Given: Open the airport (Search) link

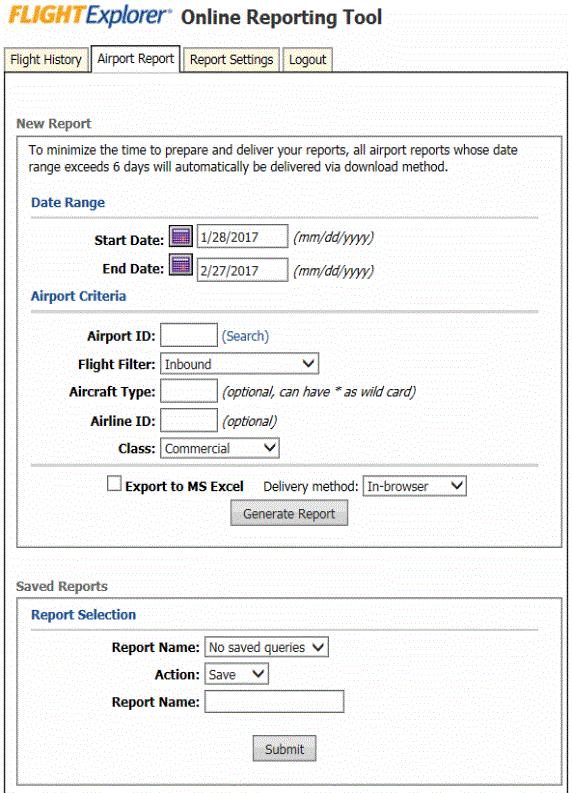Looking at the screenshot, I should point(245,336).
